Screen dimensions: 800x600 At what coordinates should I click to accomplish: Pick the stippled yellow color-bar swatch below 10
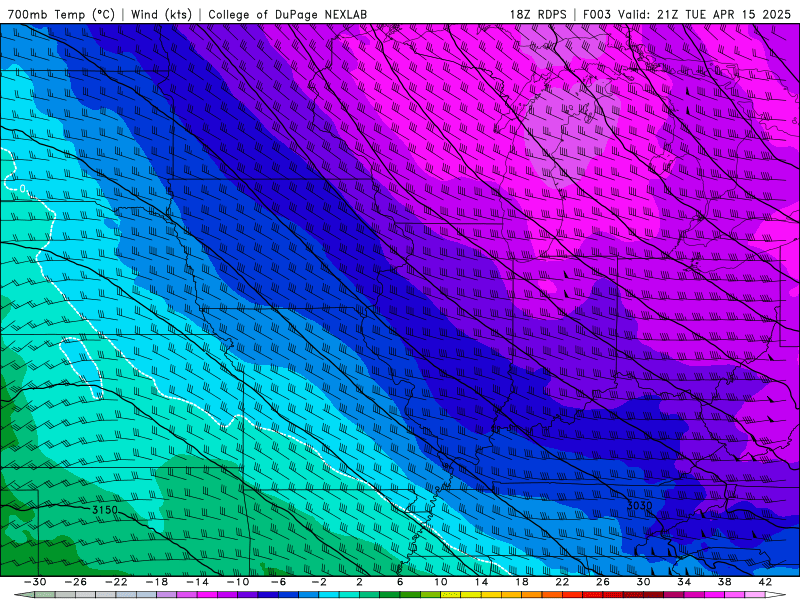coord(451,595)
